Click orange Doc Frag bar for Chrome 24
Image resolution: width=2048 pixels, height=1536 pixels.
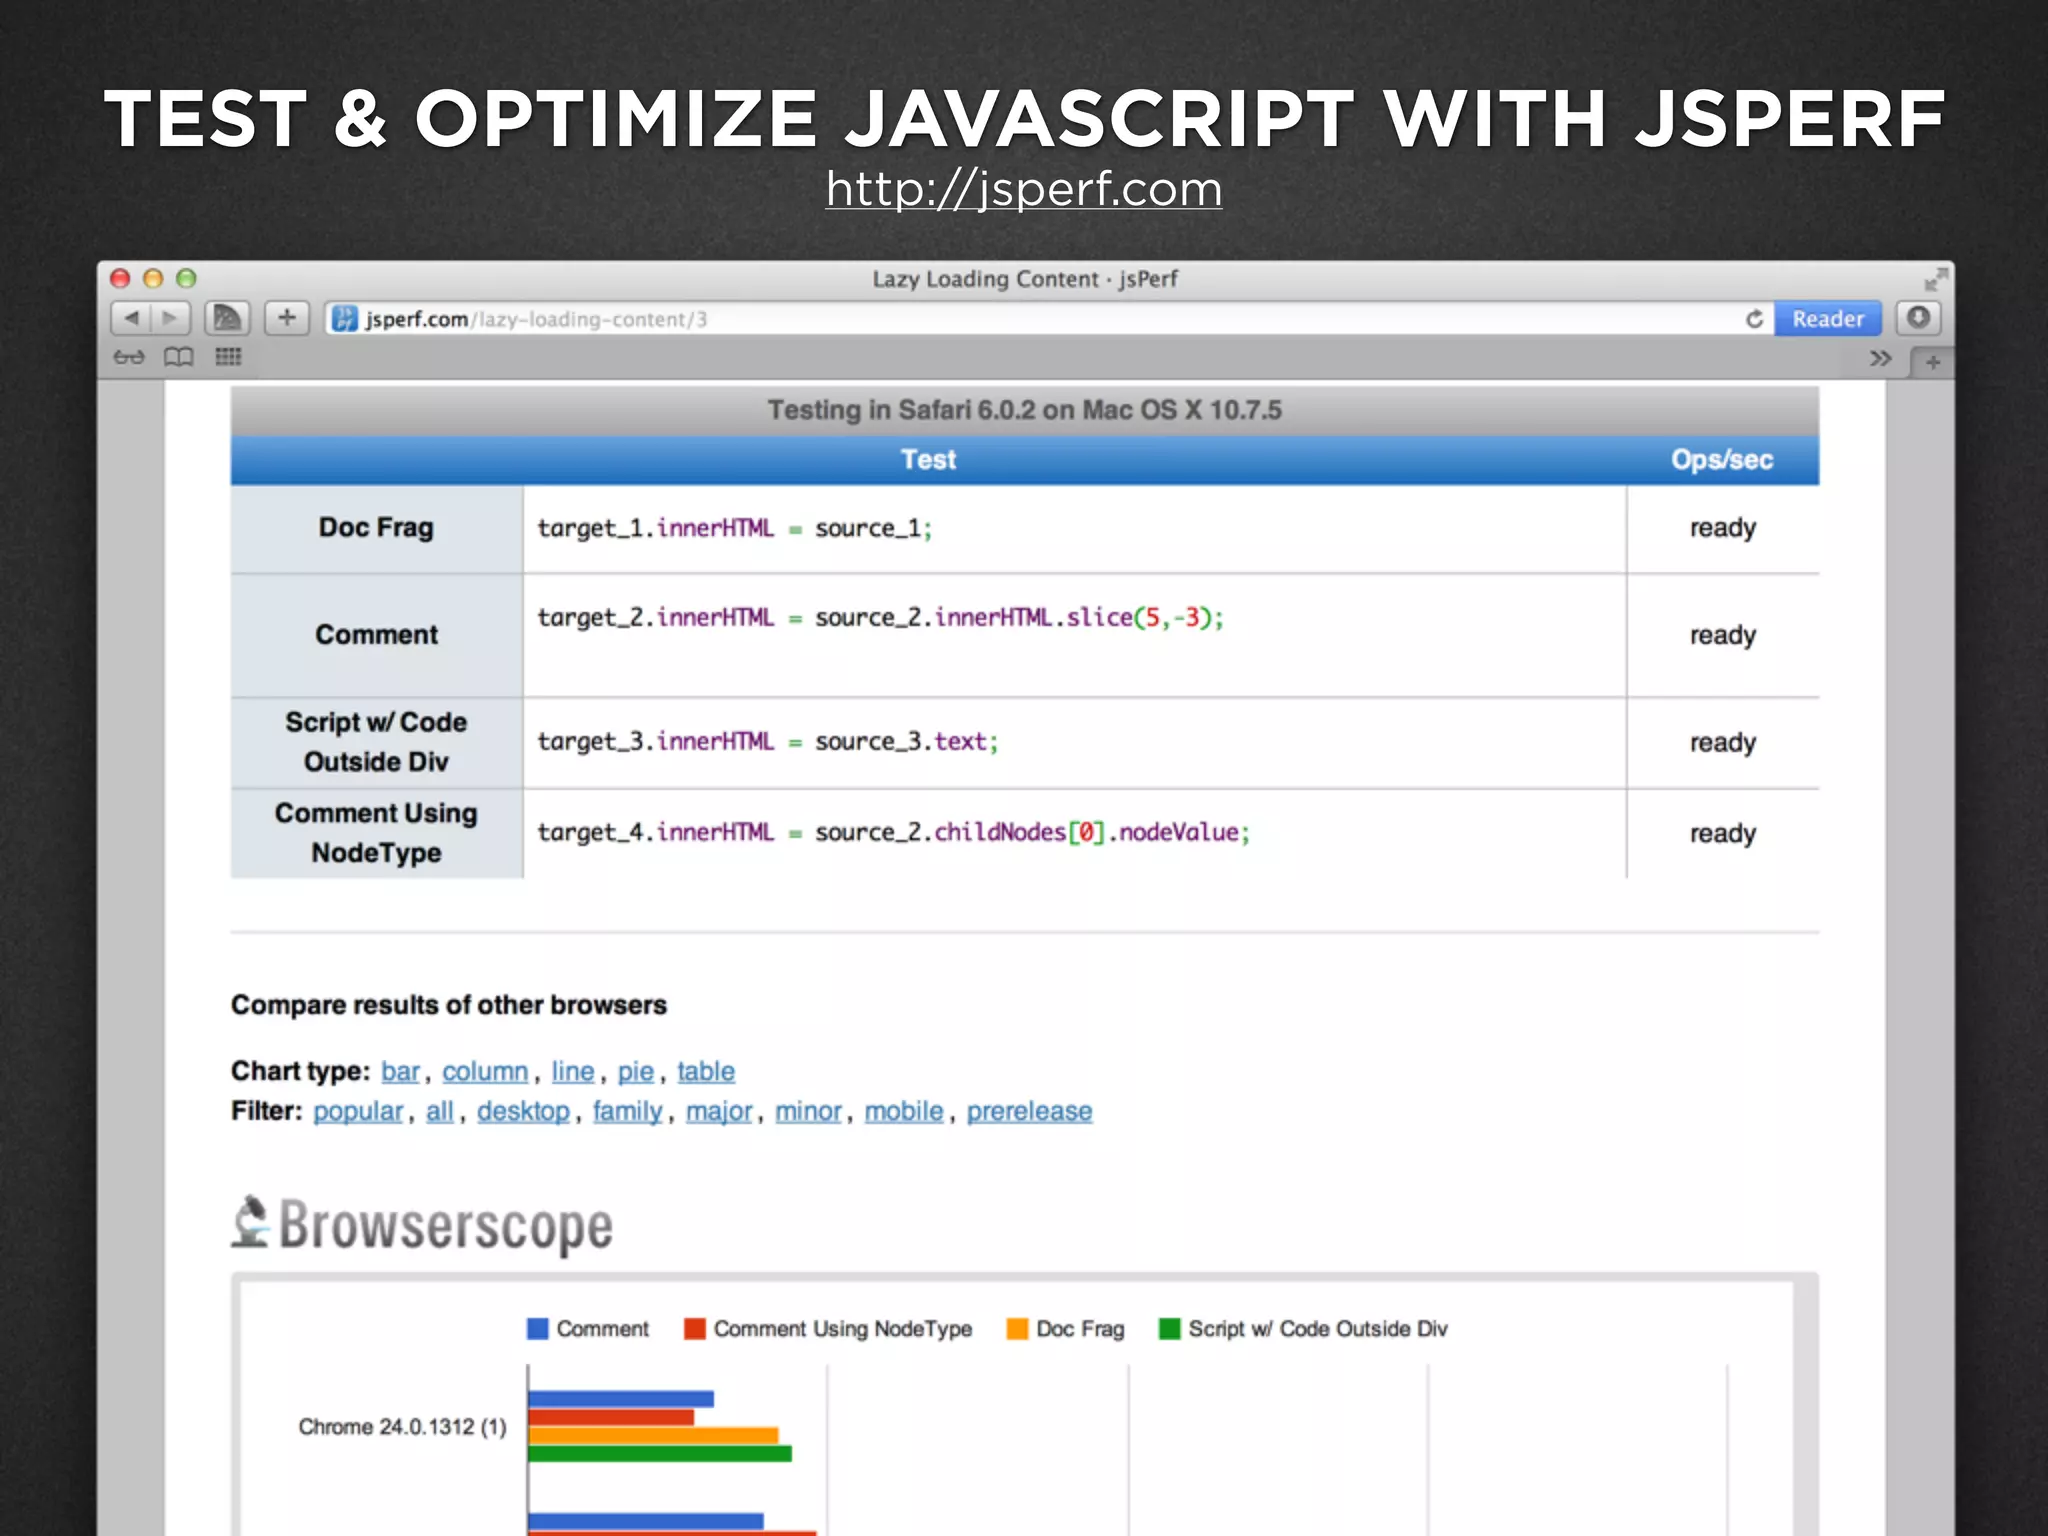pos(653,1435)
